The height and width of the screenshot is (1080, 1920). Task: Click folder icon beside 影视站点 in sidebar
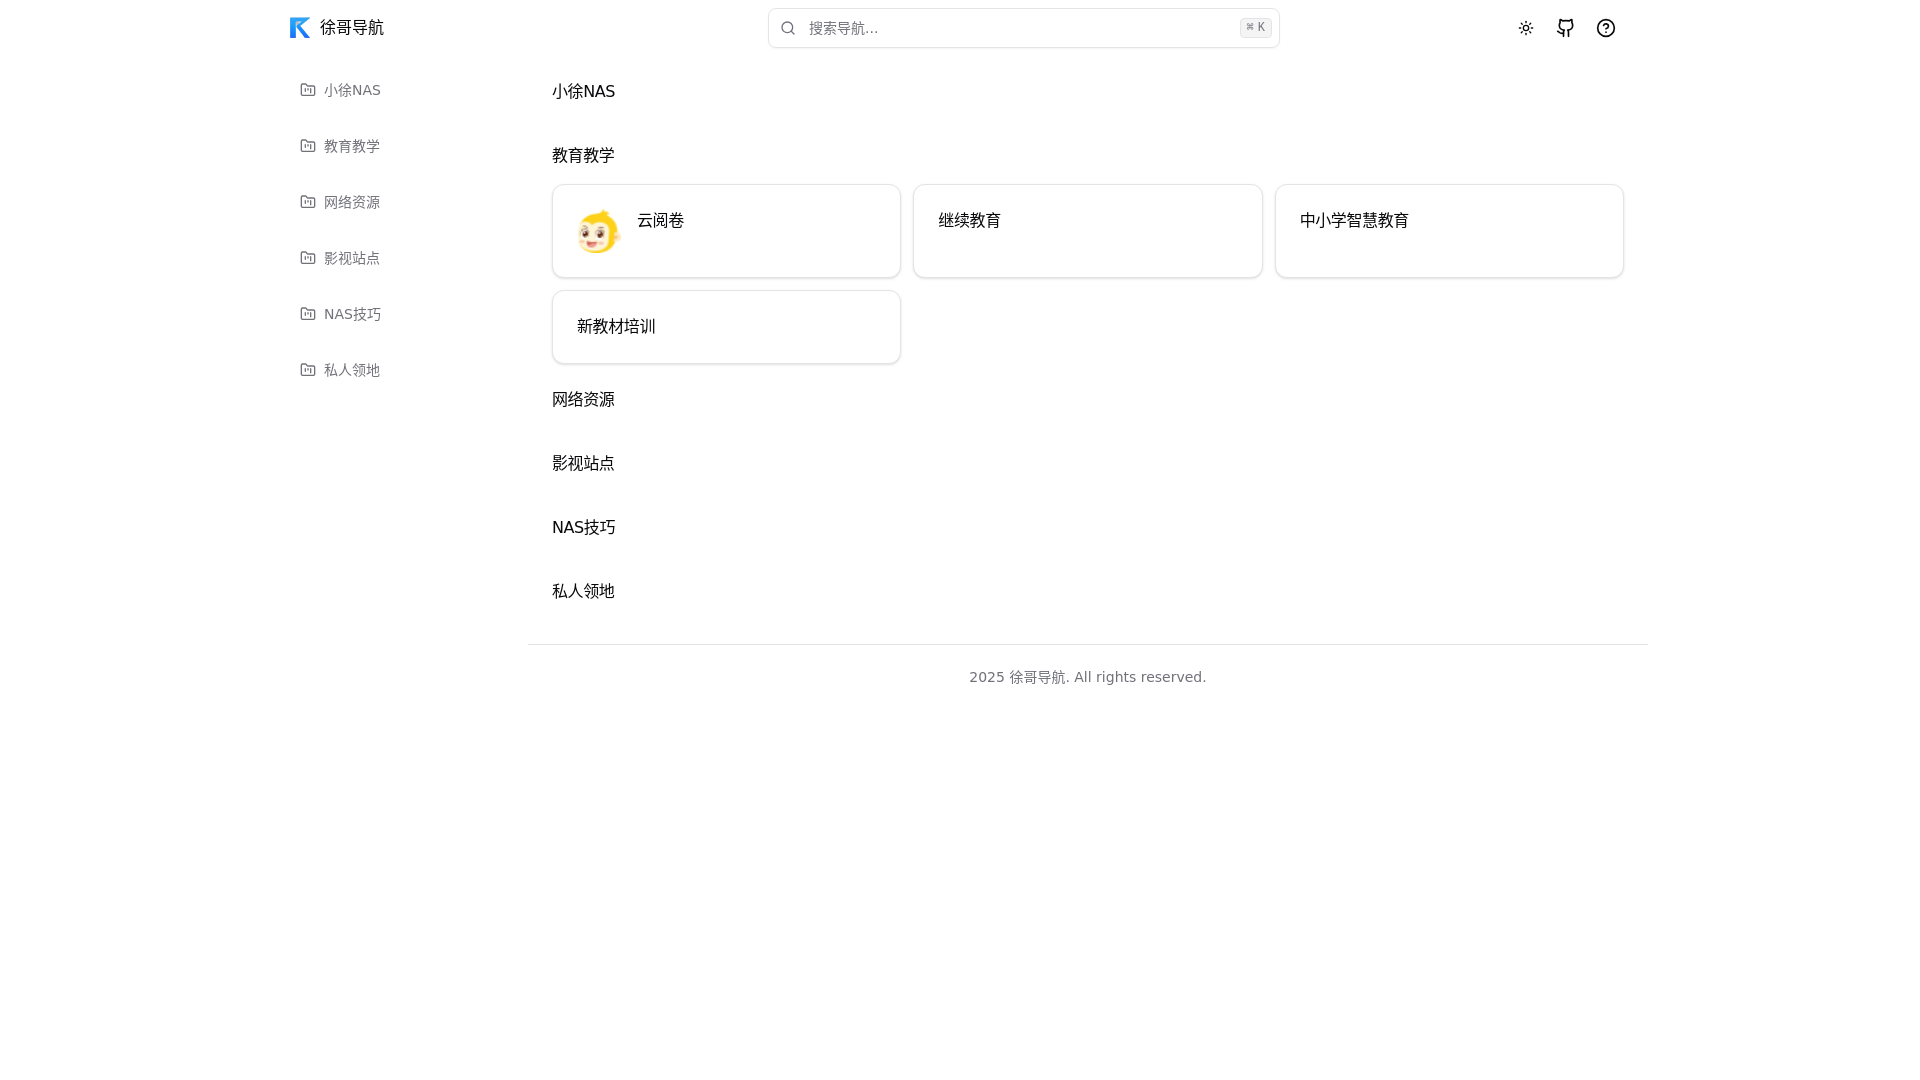[308, 258]
